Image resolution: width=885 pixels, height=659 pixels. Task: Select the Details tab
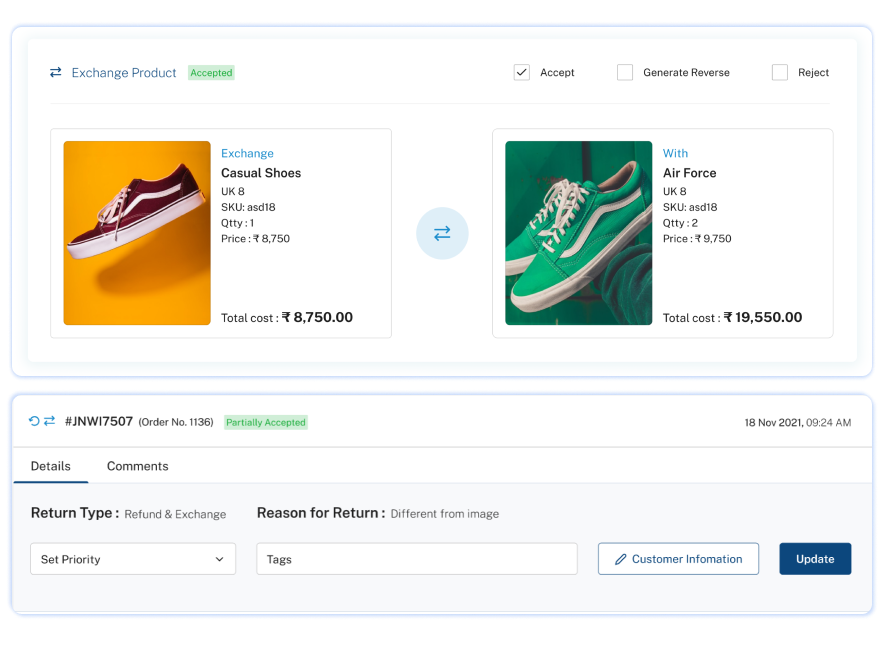[51, 466]
